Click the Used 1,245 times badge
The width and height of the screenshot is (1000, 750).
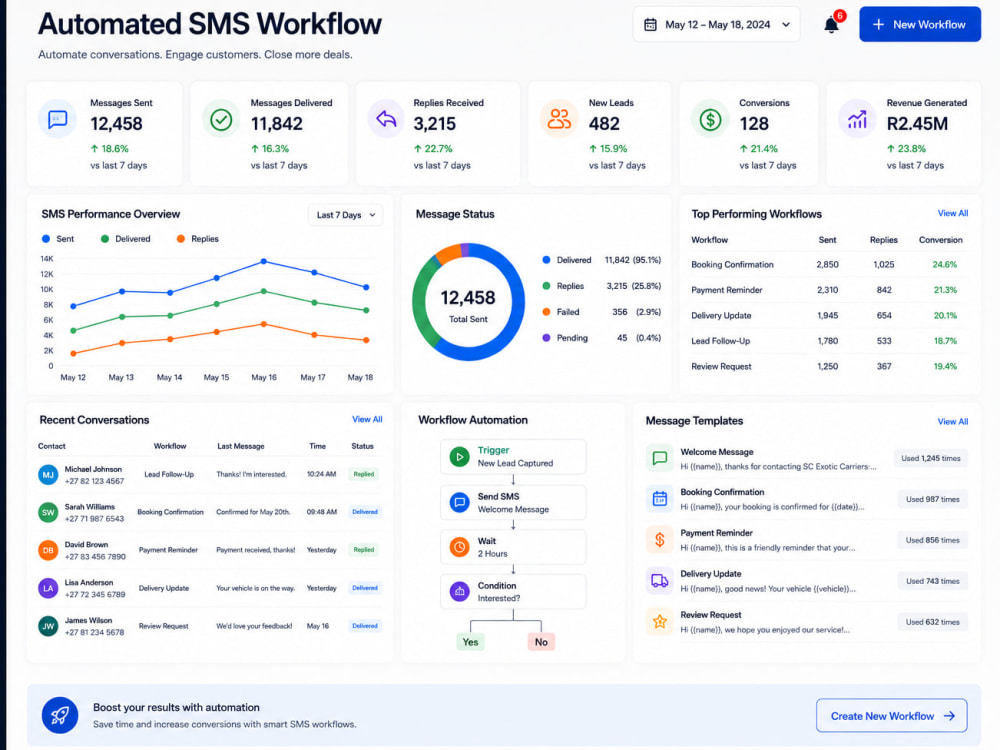point(930,459)
